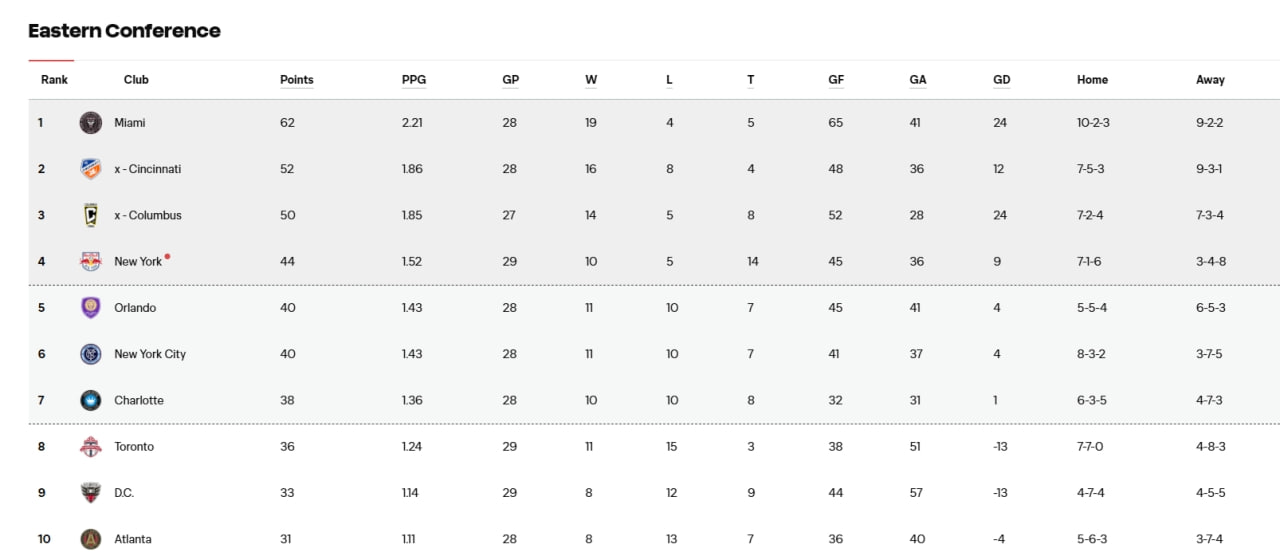The width and height of the screenshot is (1280, 560).
Task: Open the Miami club name link
Action: point(130,123)
